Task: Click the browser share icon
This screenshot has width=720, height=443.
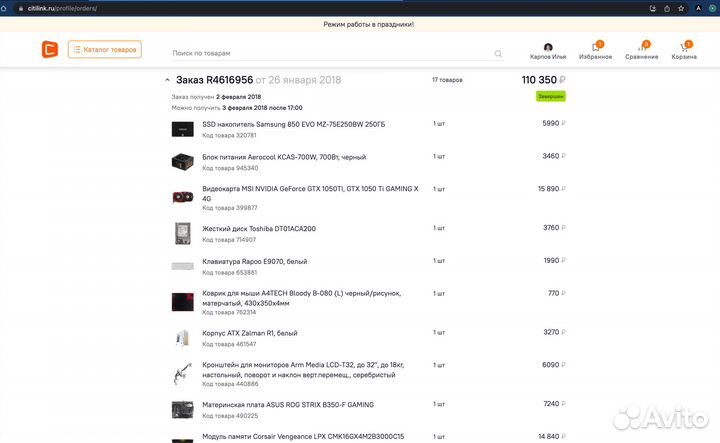Action: pyautogui.click(x=667, y=8)
